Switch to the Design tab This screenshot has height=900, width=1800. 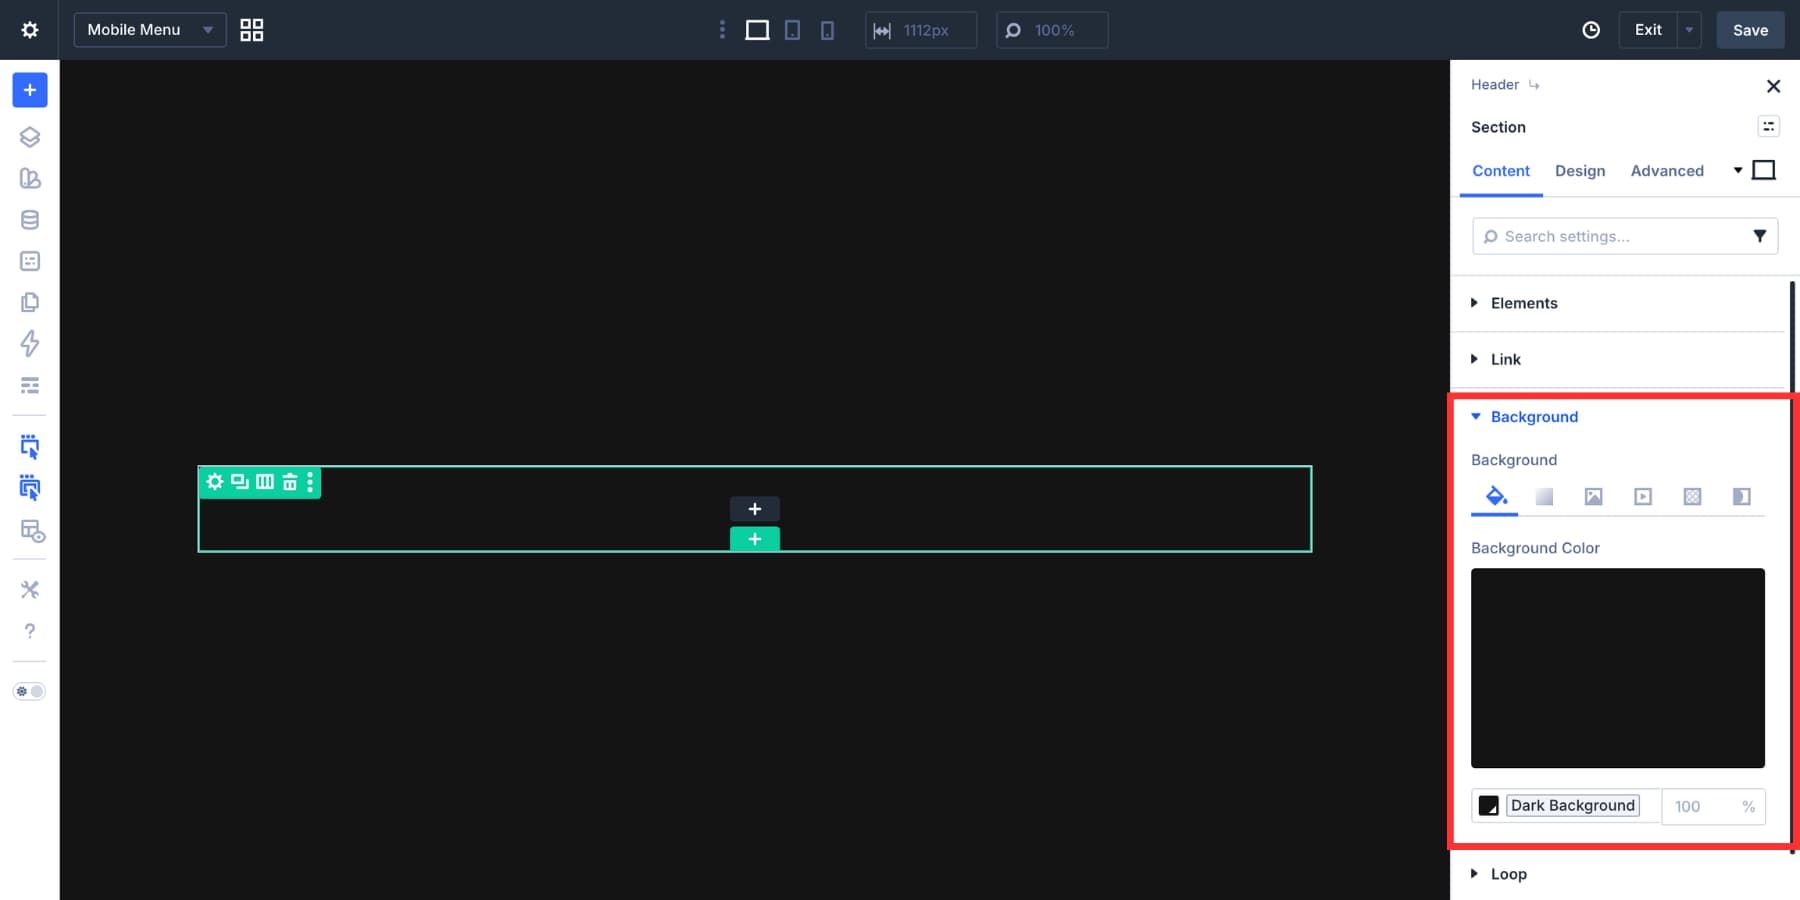tap(1580, 171)
